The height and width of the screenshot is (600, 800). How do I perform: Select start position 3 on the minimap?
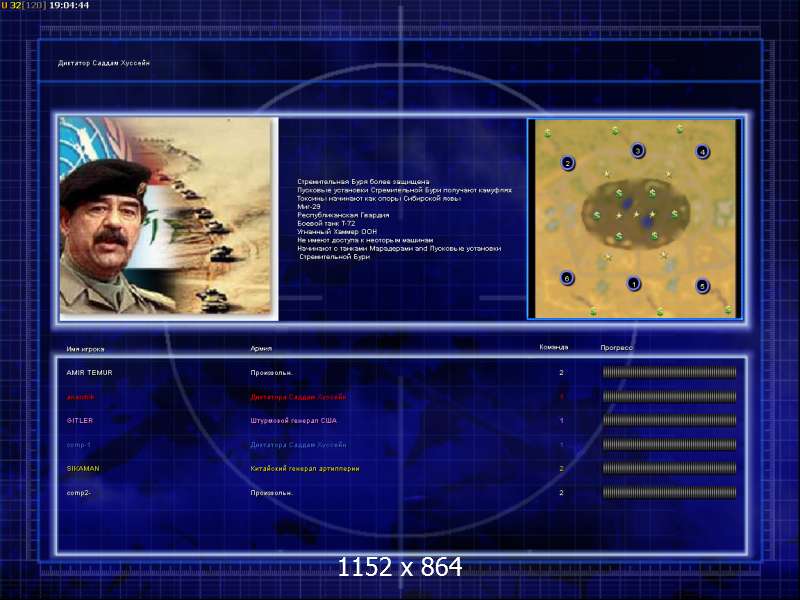638,151
